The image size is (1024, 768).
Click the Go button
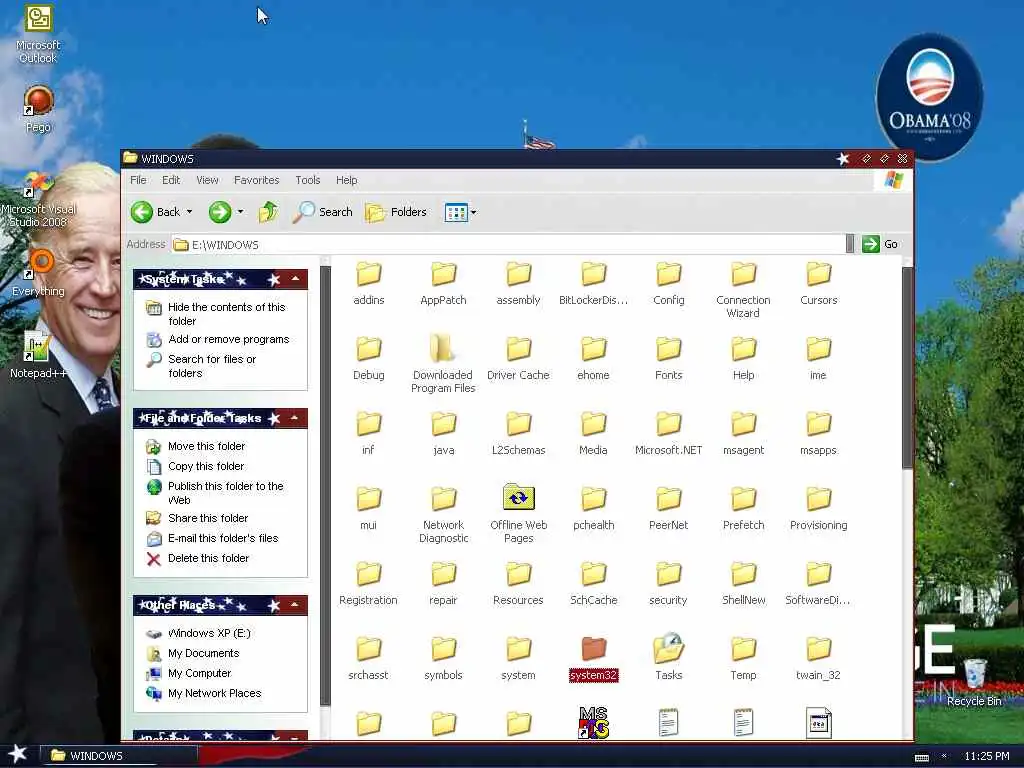tap(880, 244)
